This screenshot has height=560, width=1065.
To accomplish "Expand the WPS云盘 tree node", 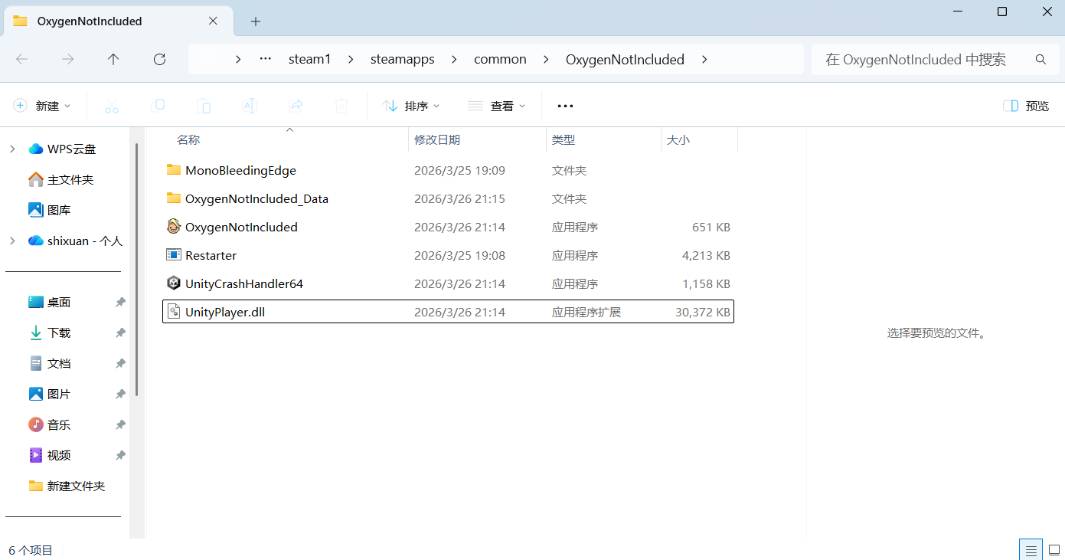I will pyautogui.click(x=12, y=149).
